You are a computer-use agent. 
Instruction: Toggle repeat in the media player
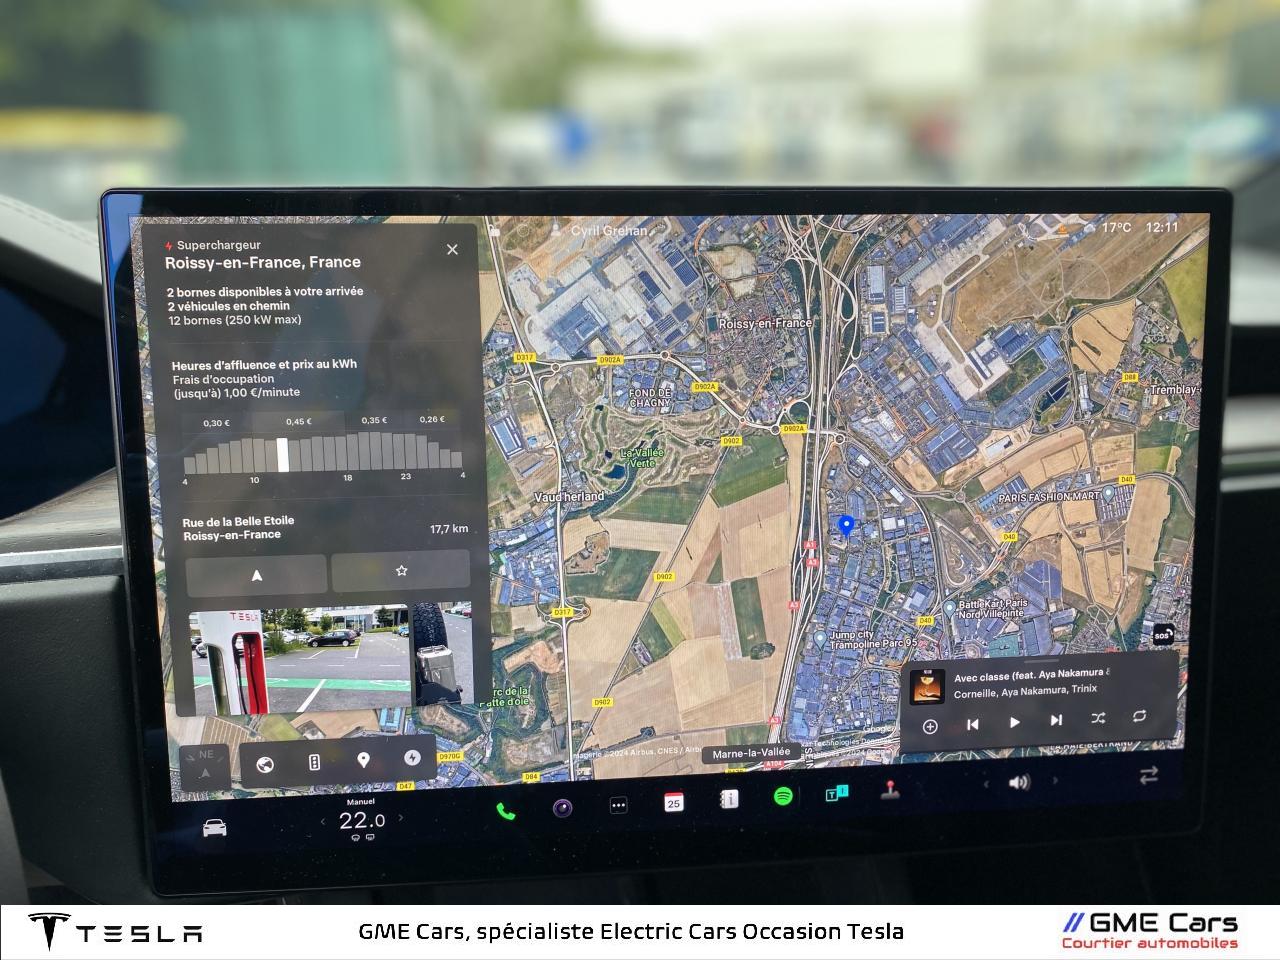1139,716
